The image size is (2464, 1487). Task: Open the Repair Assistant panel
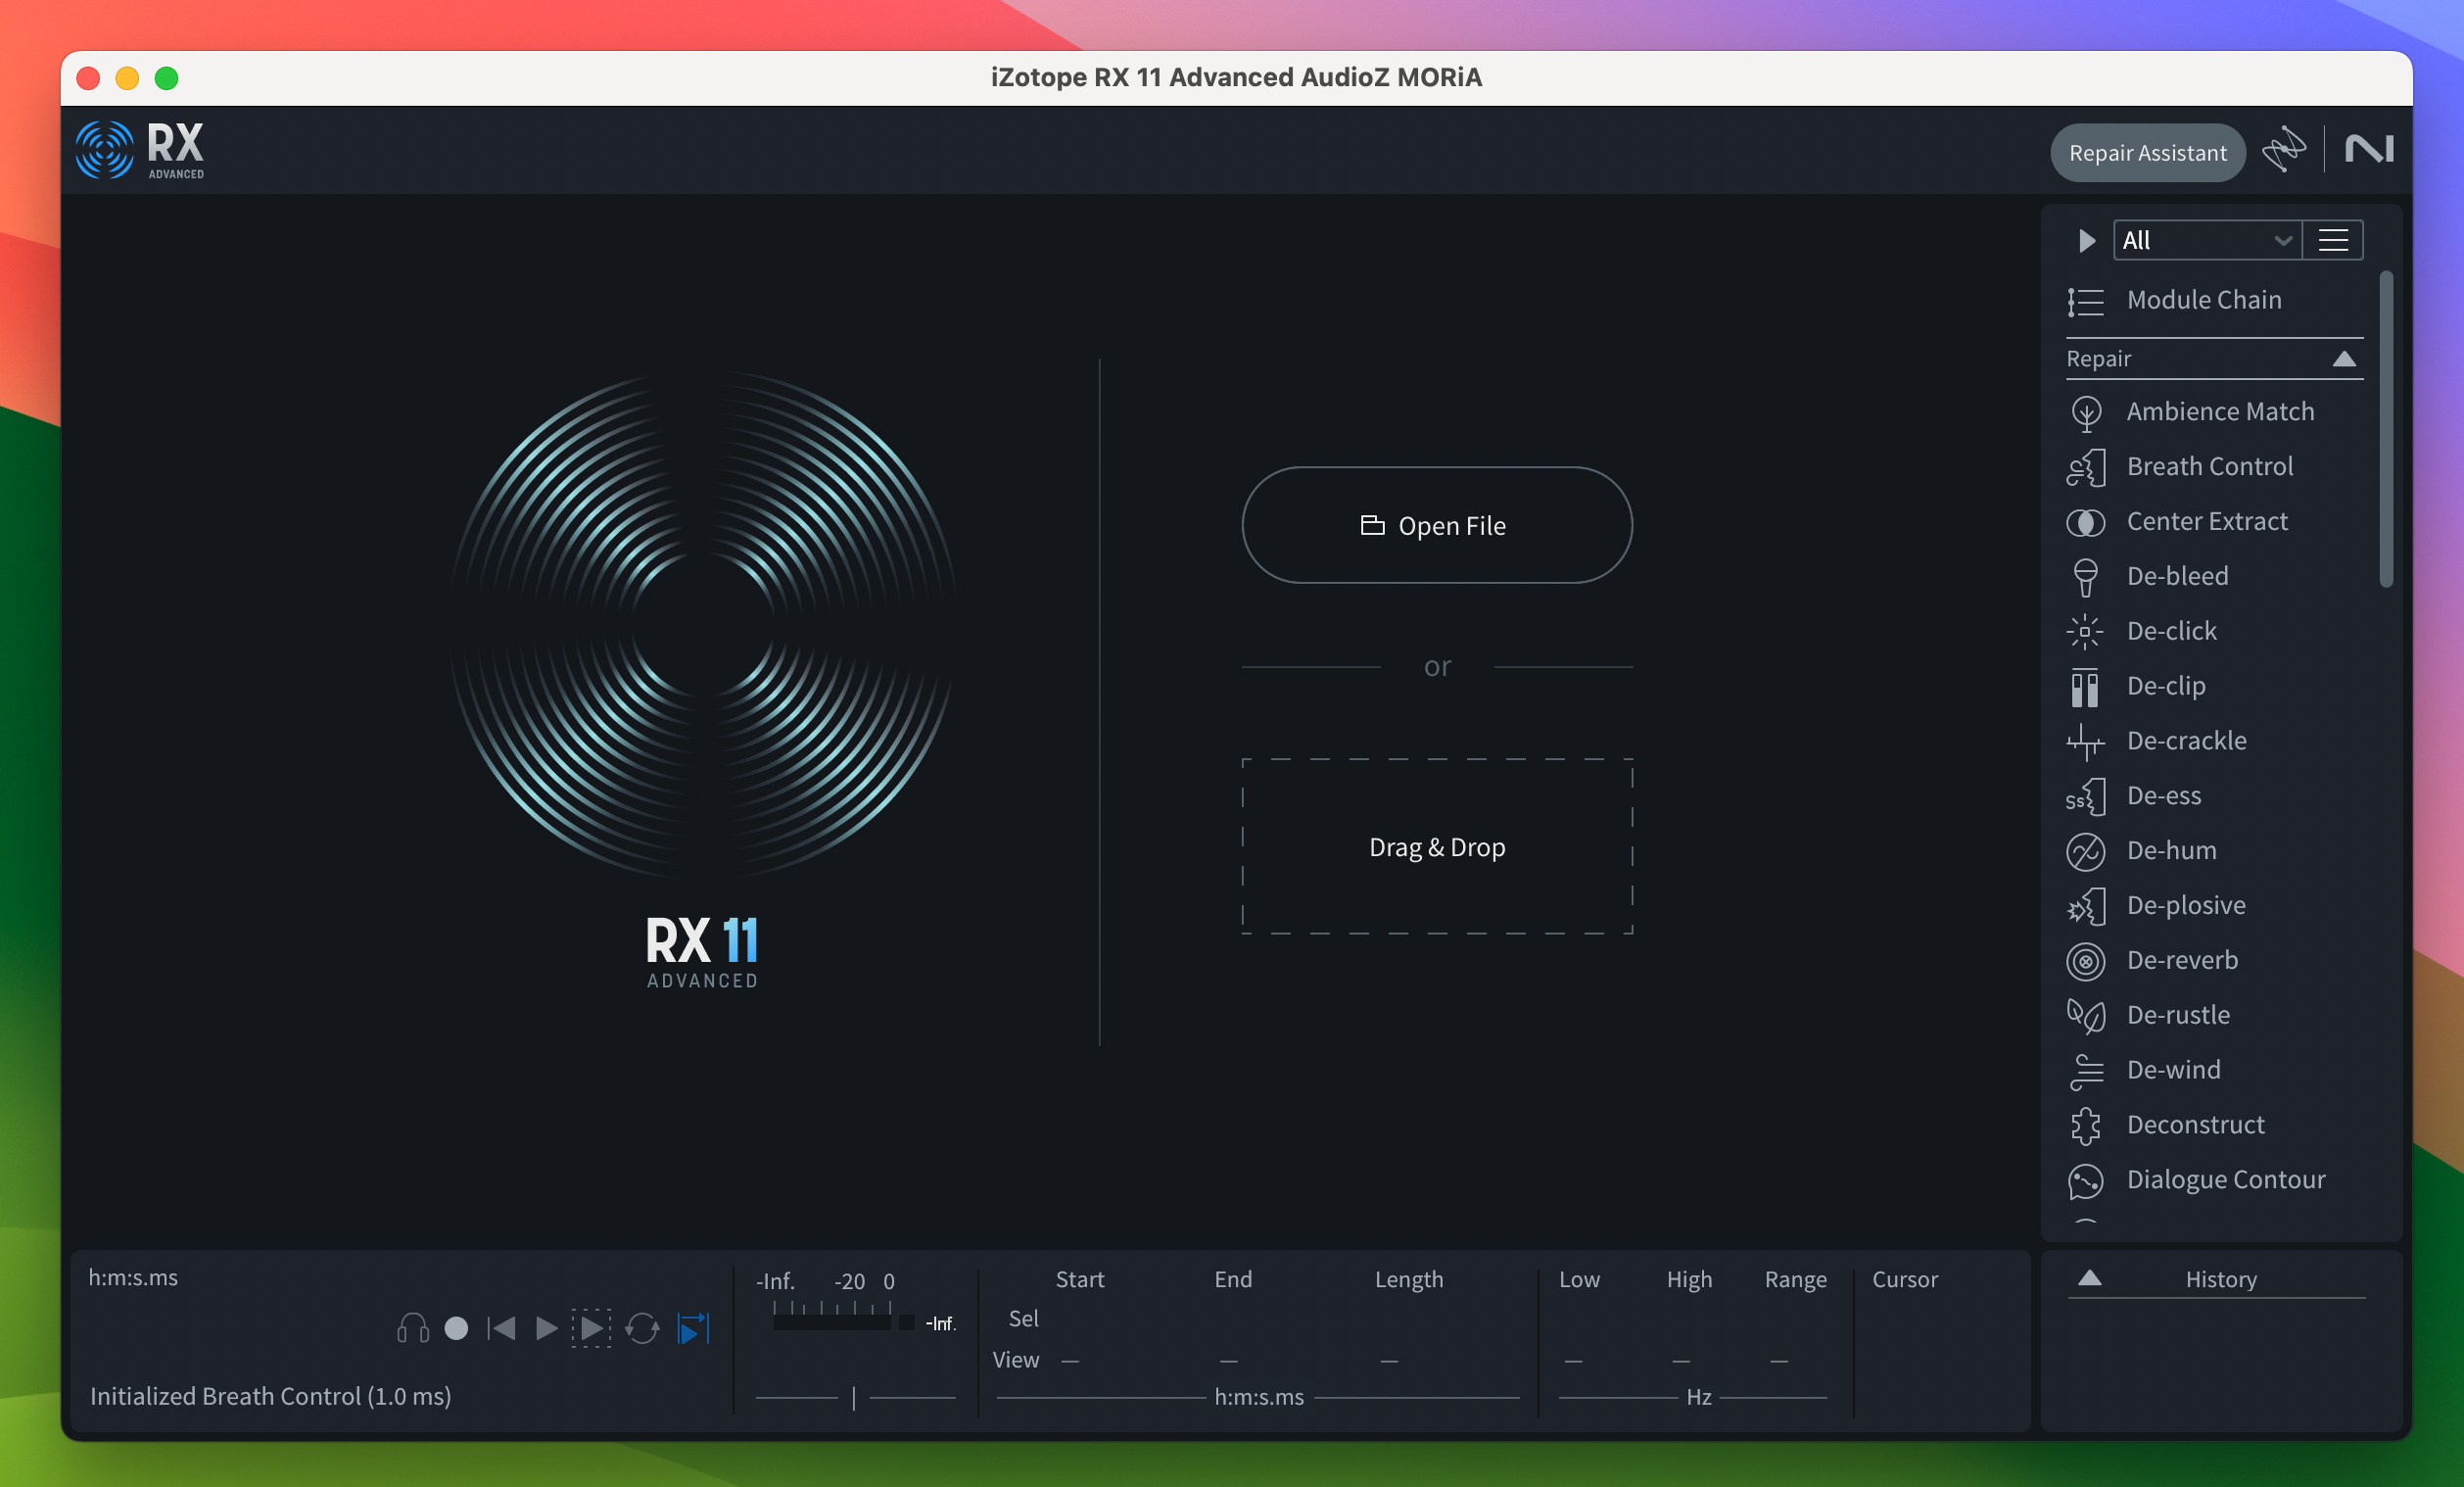tap(2148, 151)
